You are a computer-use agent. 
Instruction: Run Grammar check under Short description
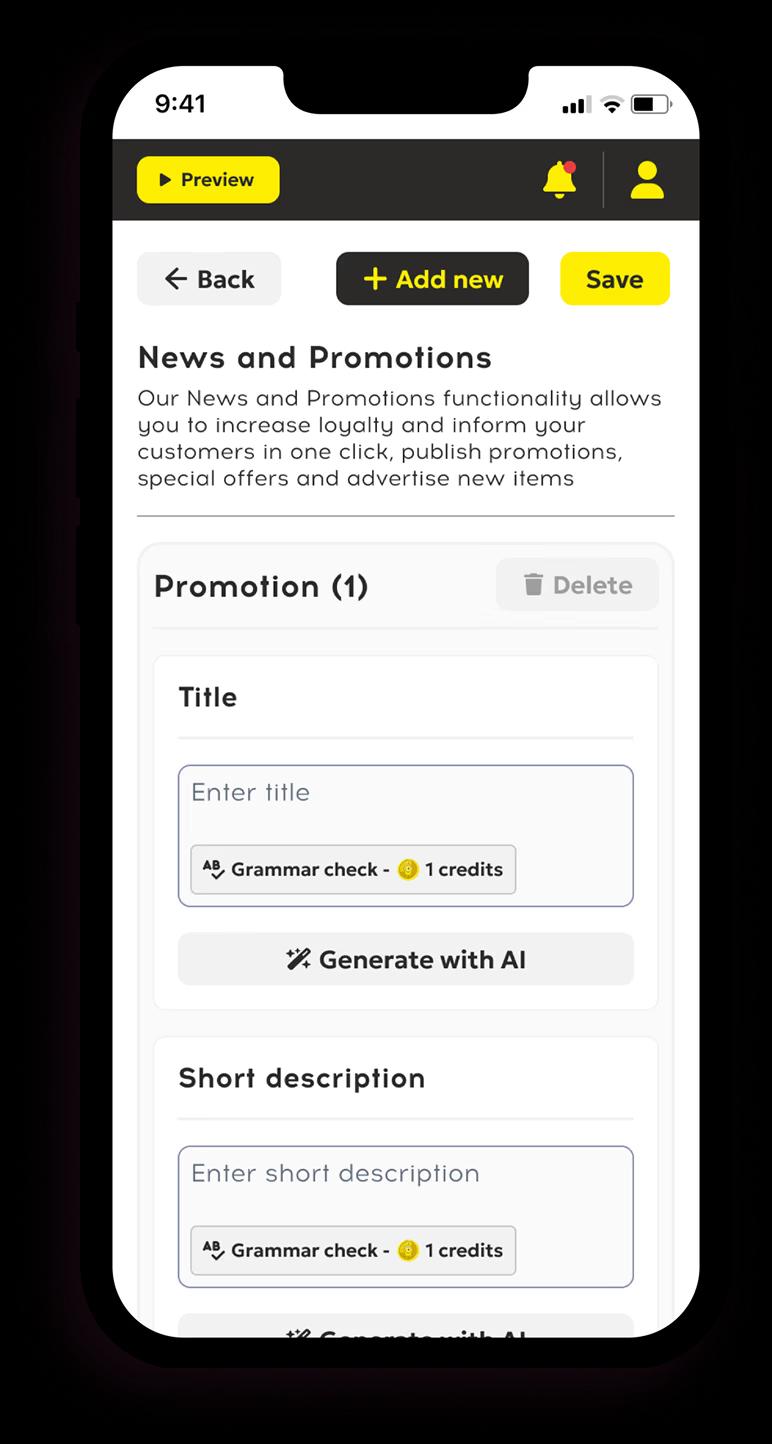click(x=353, y=1250)
